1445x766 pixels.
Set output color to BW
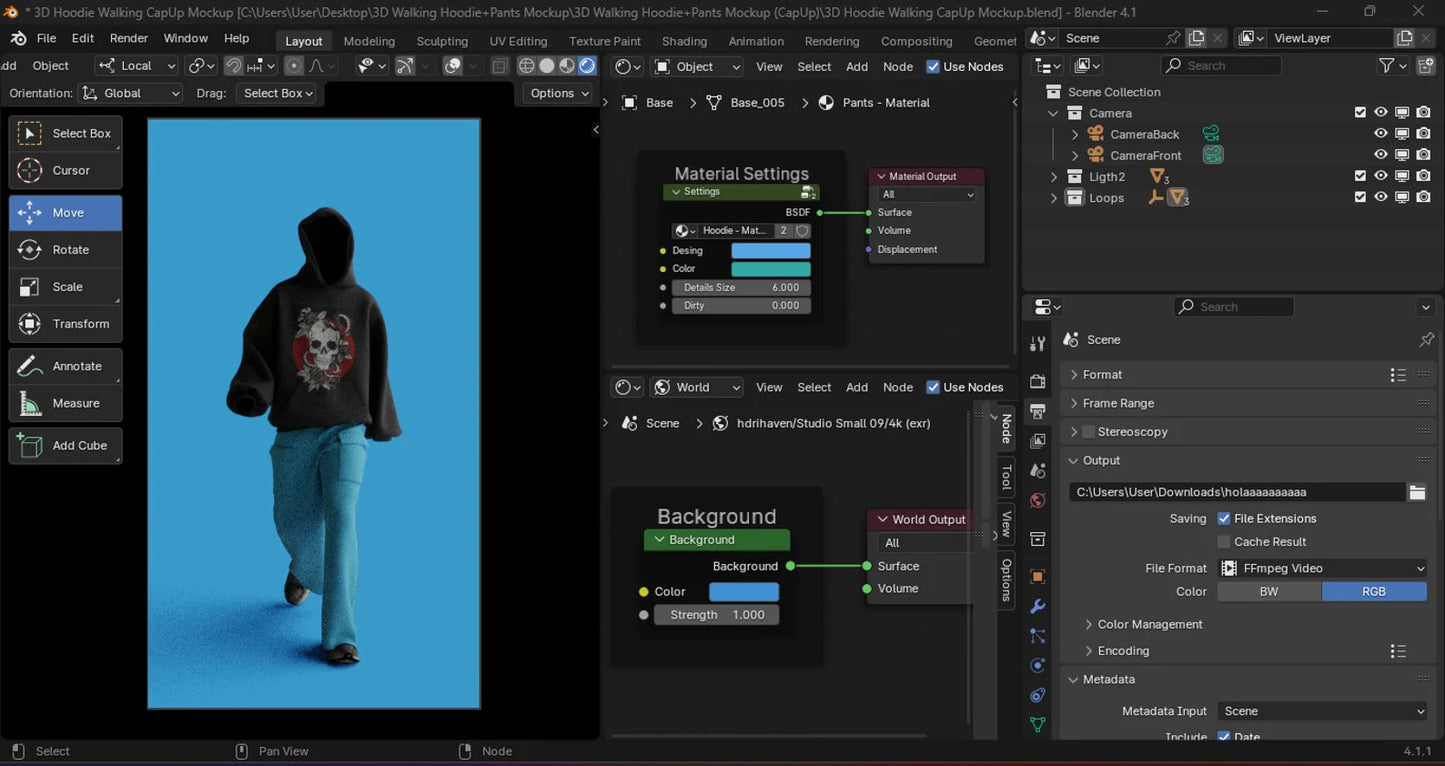point(1268,592)
